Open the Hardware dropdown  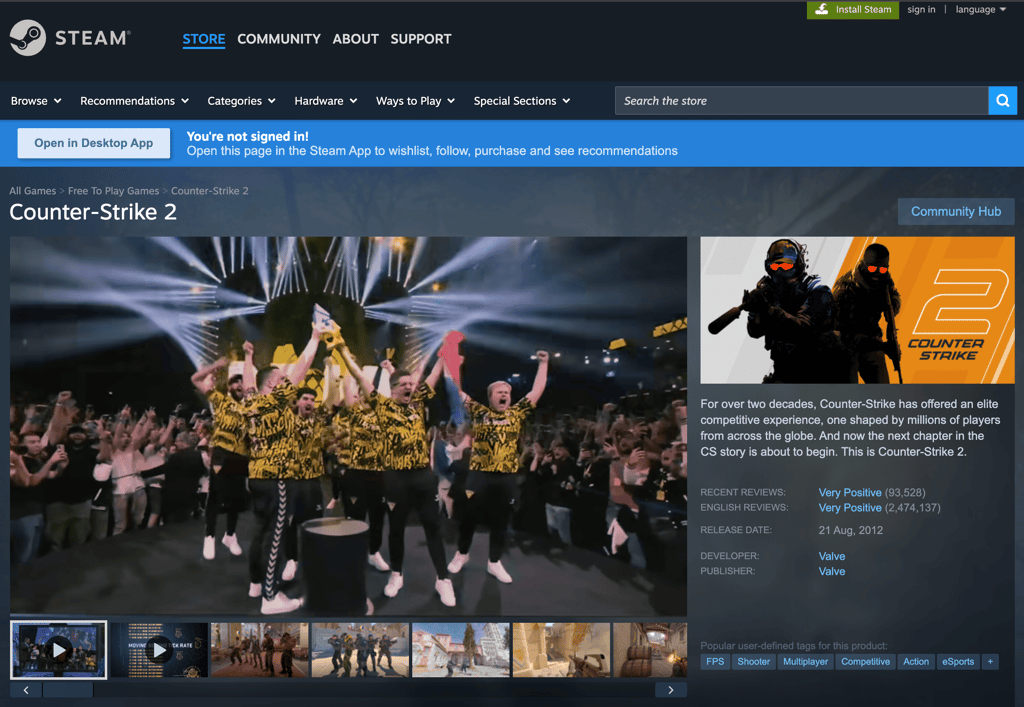325,101
